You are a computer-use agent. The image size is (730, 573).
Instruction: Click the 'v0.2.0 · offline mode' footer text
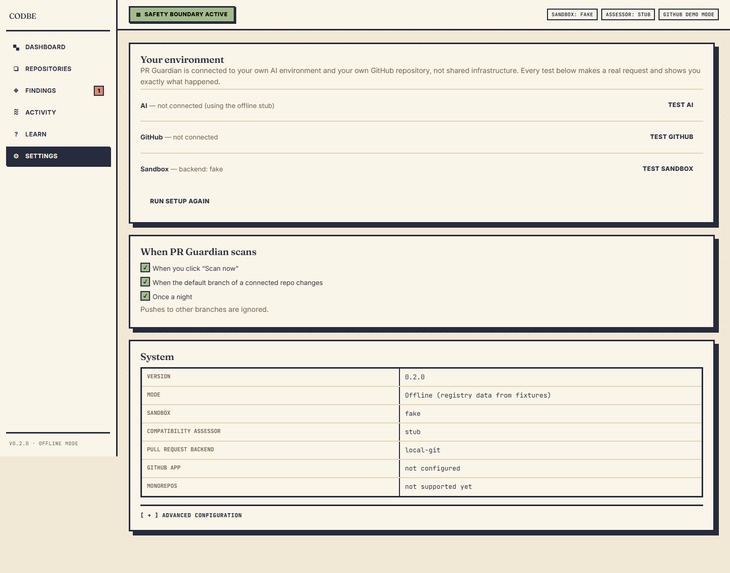click(44, 444)
